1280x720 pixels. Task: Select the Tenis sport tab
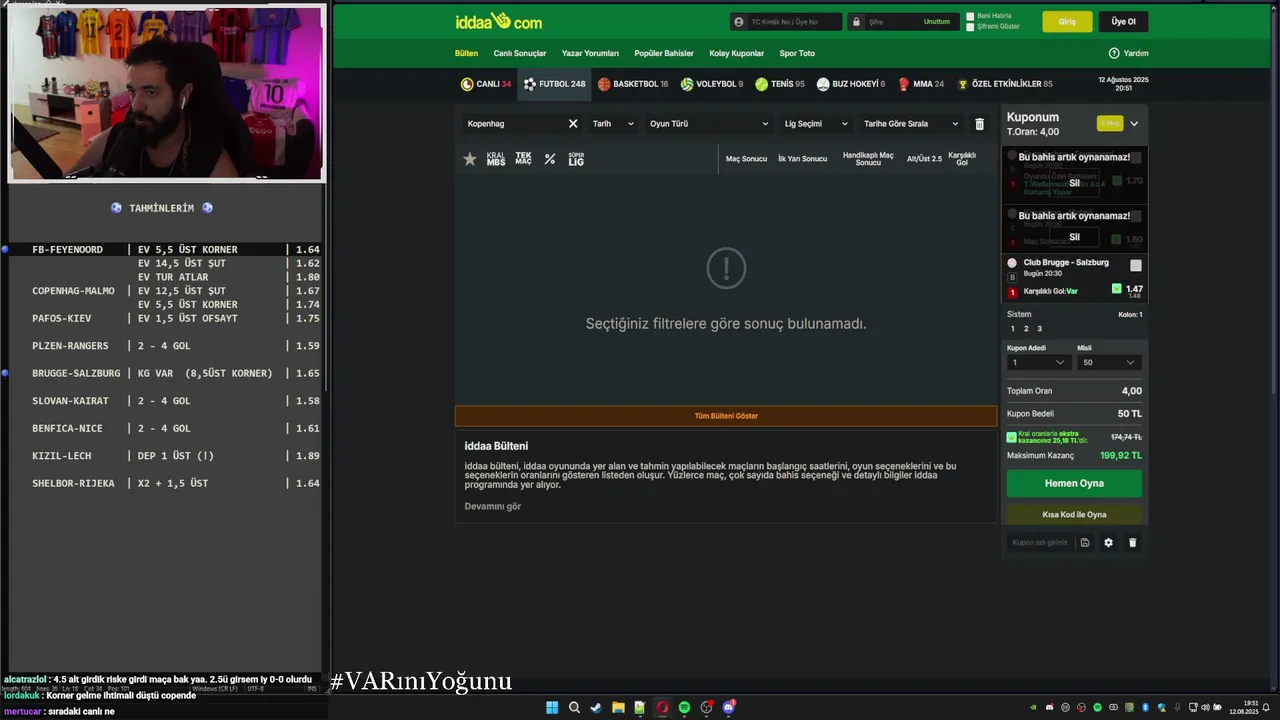pyautogui.click(x=780, y=84)
